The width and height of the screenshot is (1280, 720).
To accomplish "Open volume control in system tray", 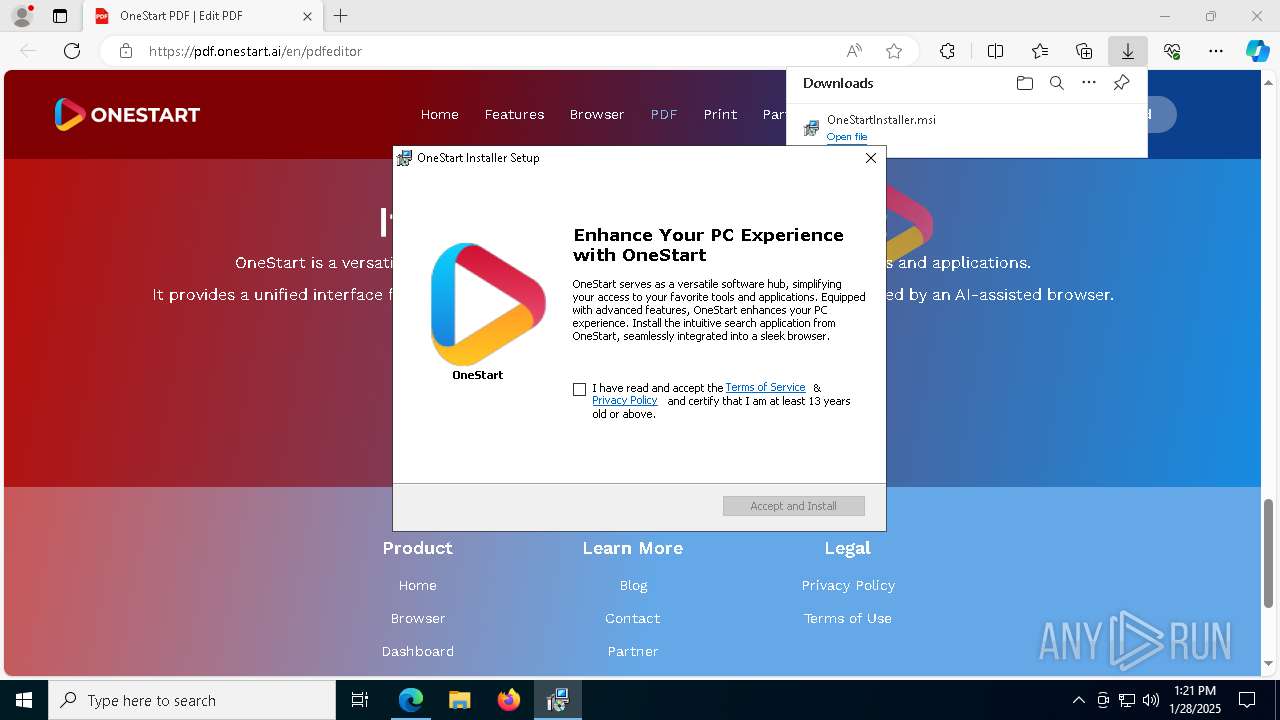I will (1151, 700).
